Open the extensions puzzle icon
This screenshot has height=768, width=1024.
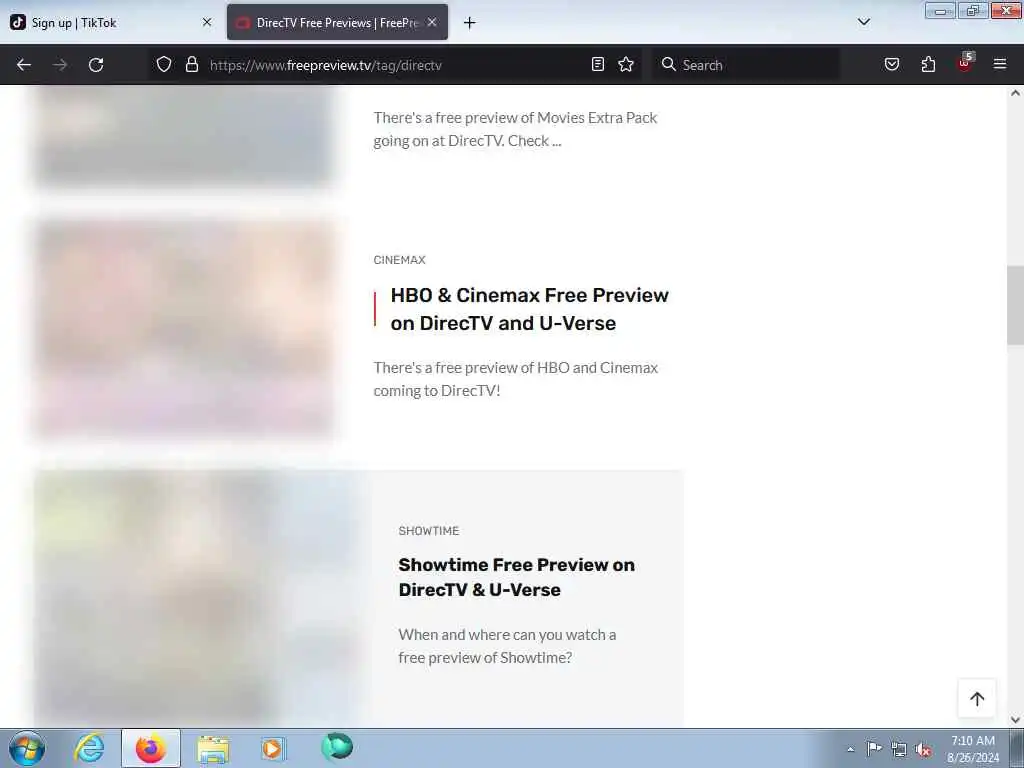point(928,64)
